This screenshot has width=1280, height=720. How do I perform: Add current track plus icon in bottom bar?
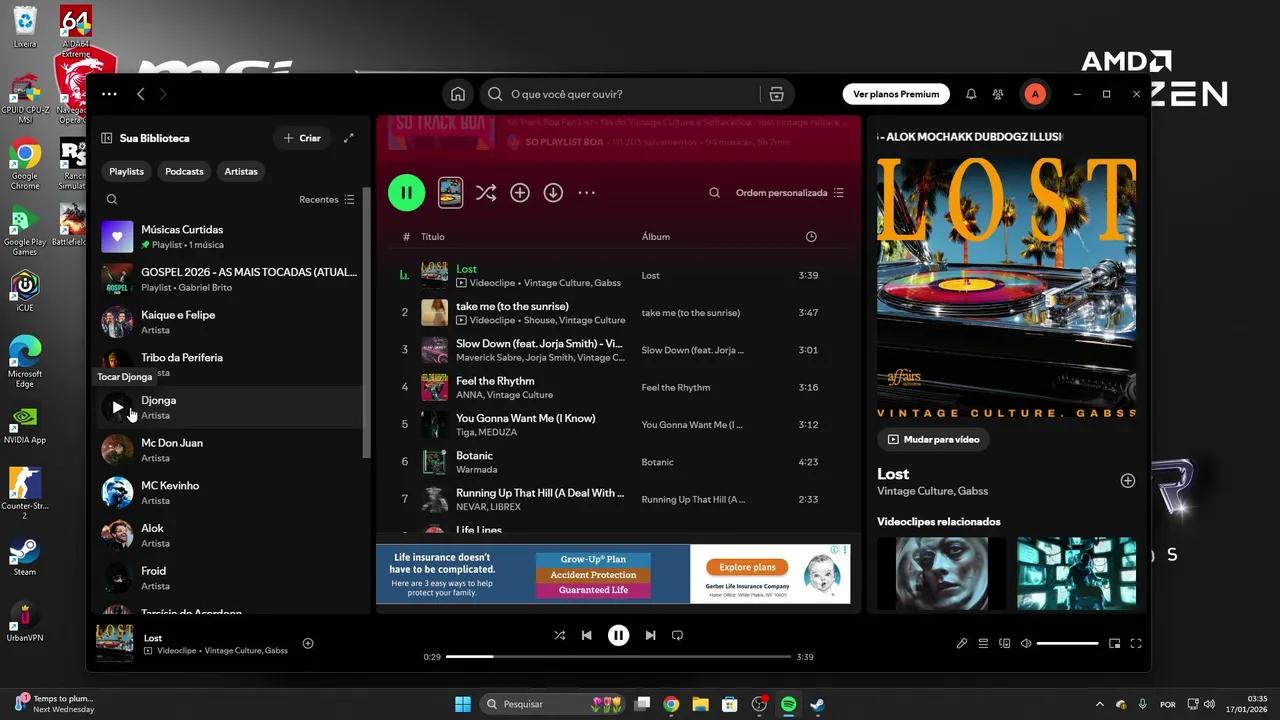click(x=308, y=643)
